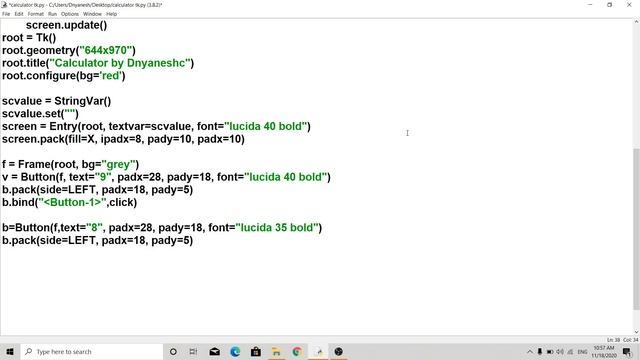Viewport: 640px width, 360px height.
Task: Click the "644x970" geometry string
Action: tap(106, 51)
